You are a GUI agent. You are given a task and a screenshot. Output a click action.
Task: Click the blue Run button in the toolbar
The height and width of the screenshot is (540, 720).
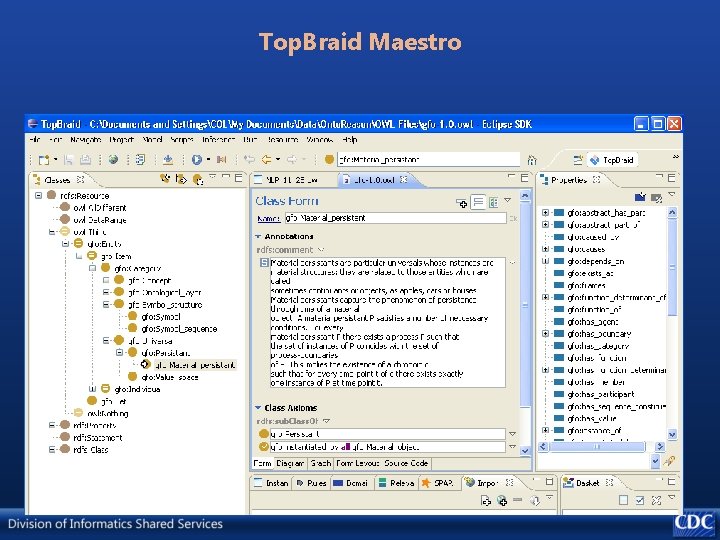[197, 159]
